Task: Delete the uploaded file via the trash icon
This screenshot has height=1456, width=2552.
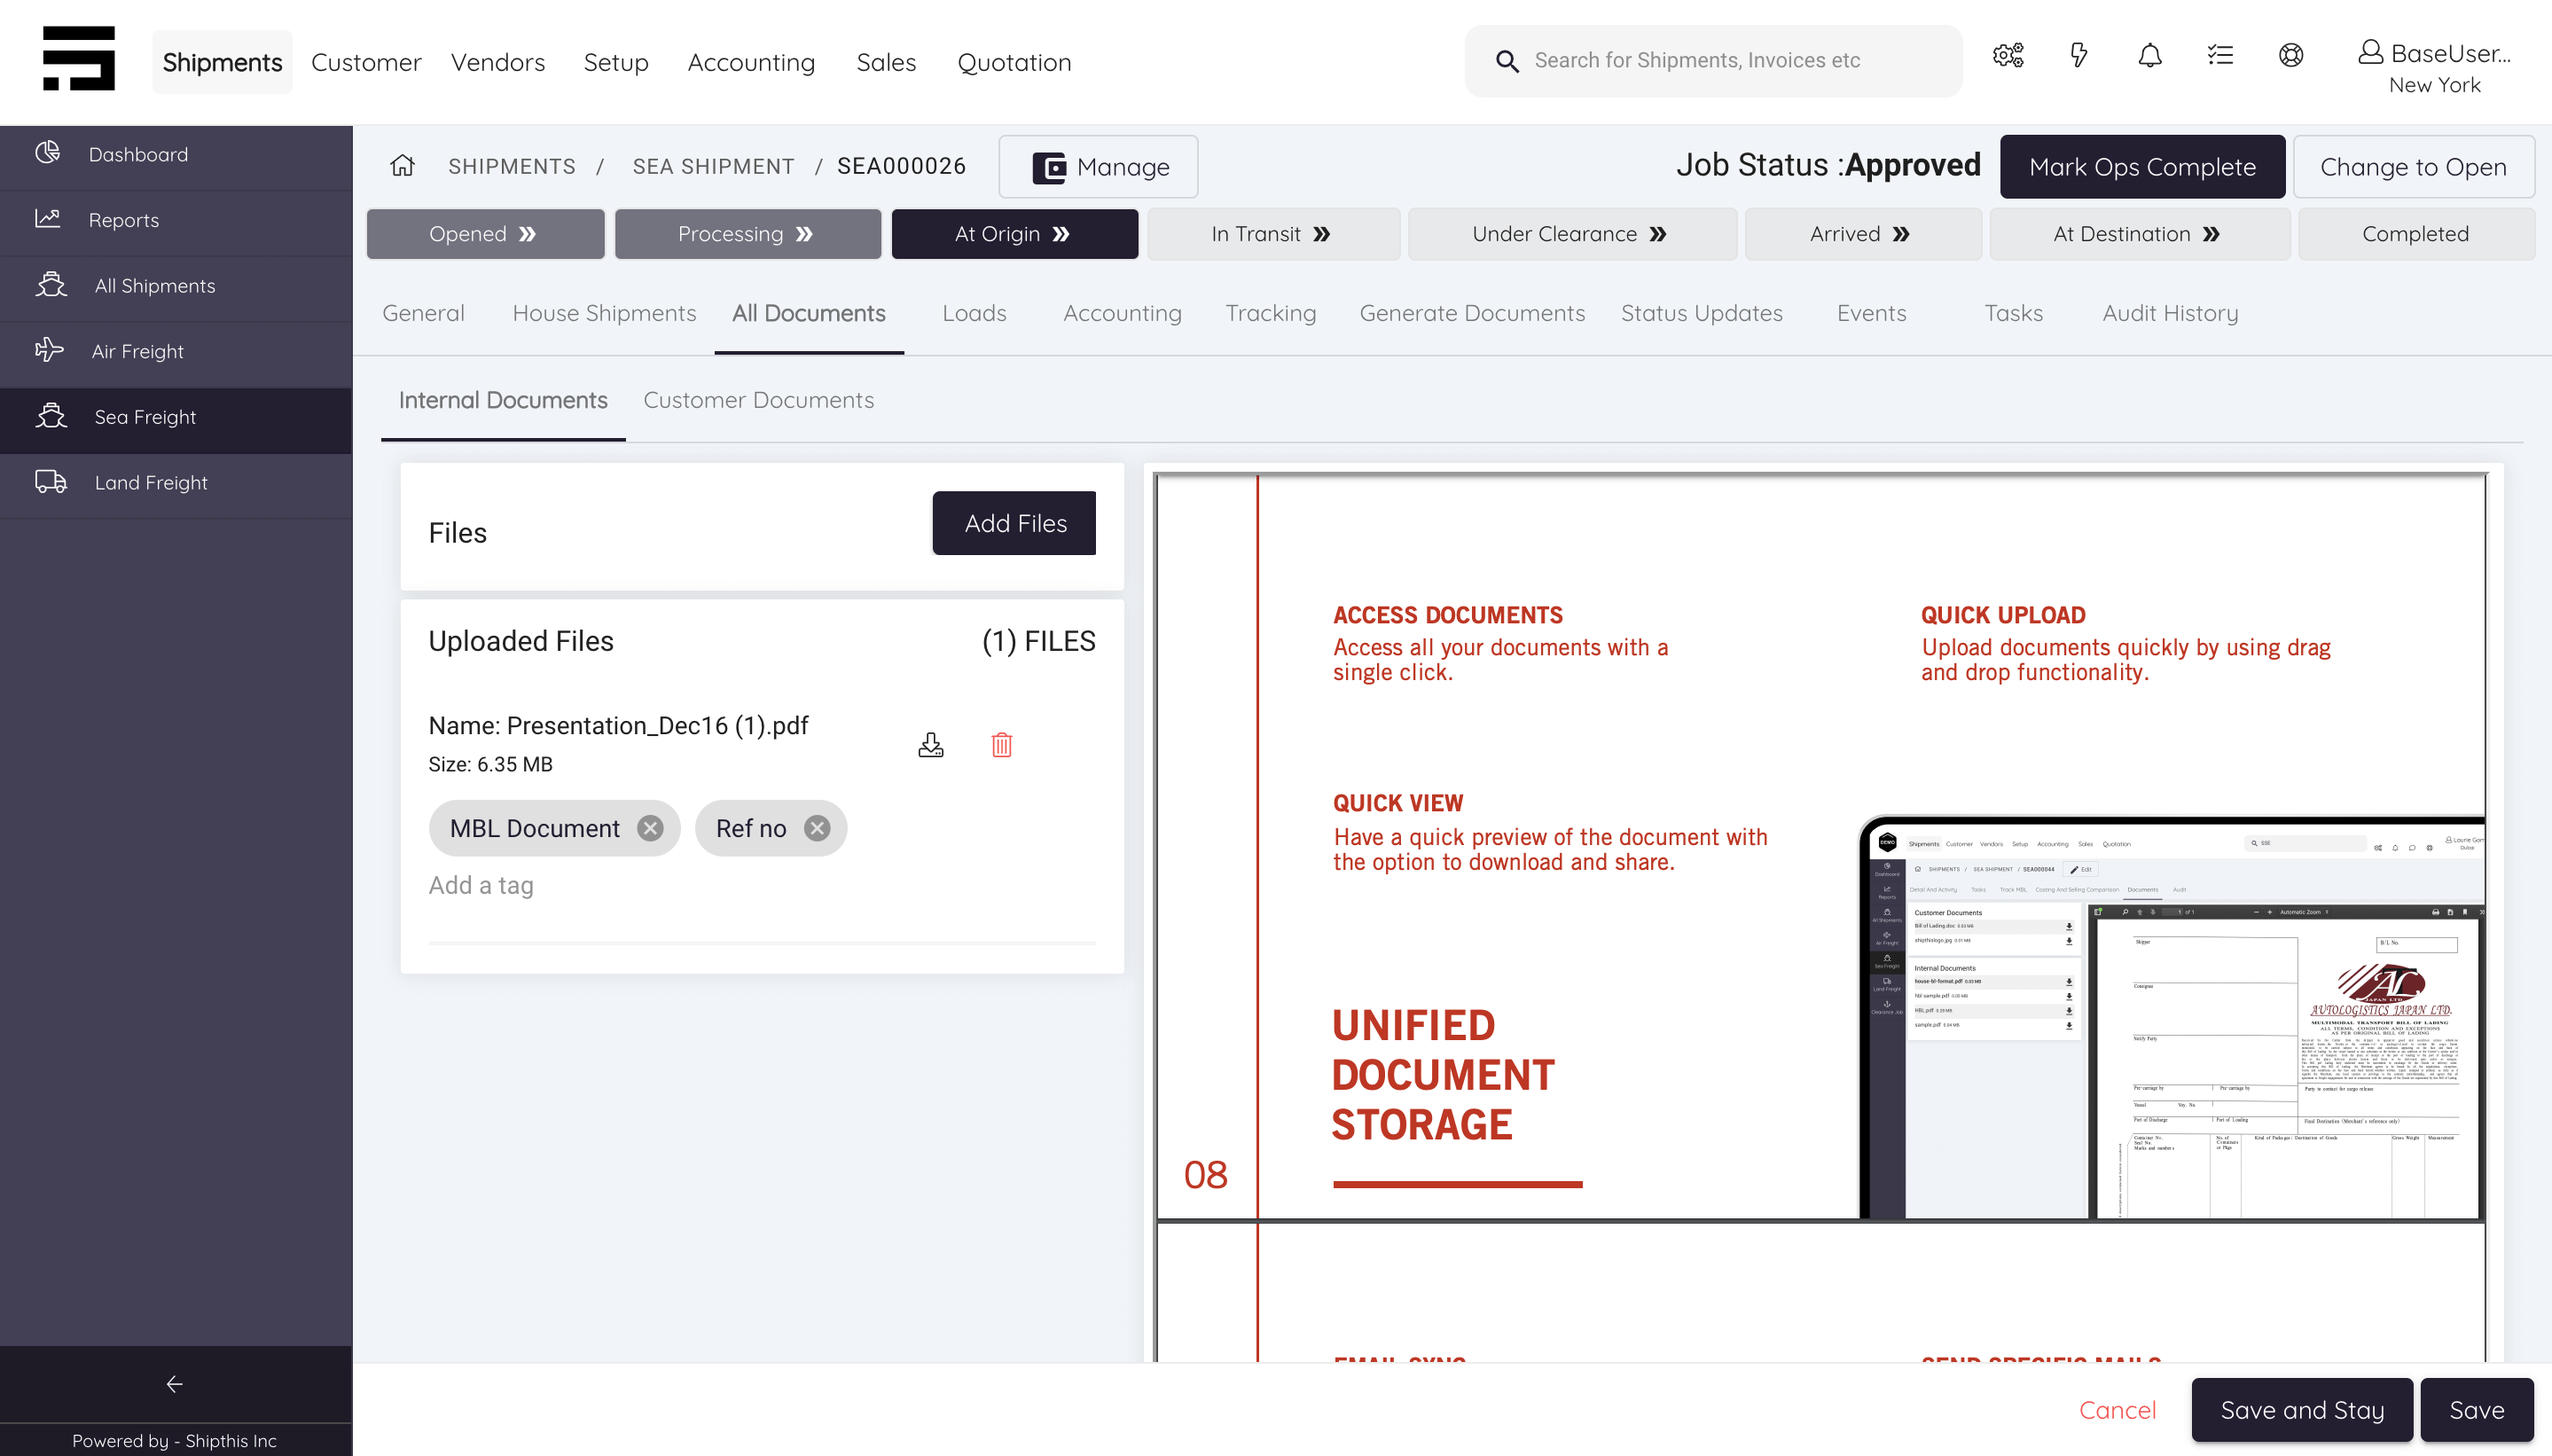Action: coord(1001,744)
